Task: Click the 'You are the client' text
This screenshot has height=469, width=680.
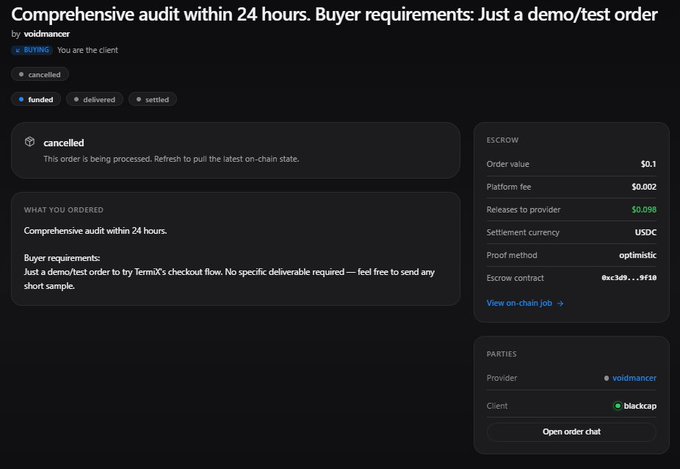Action: tap(88, 50)
